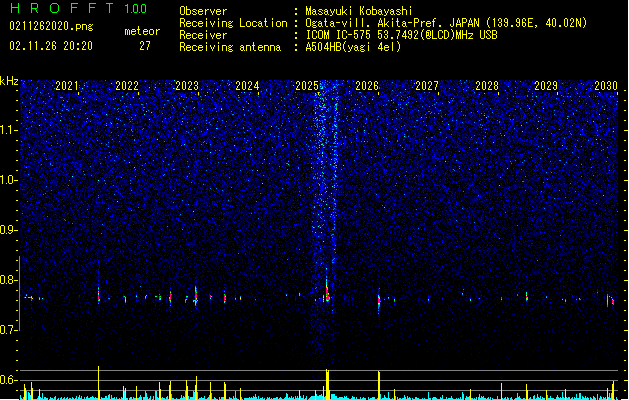Screen dimensions: 629x400
Task: Click the 2029 time marker
Action: [x=546, y=86]
